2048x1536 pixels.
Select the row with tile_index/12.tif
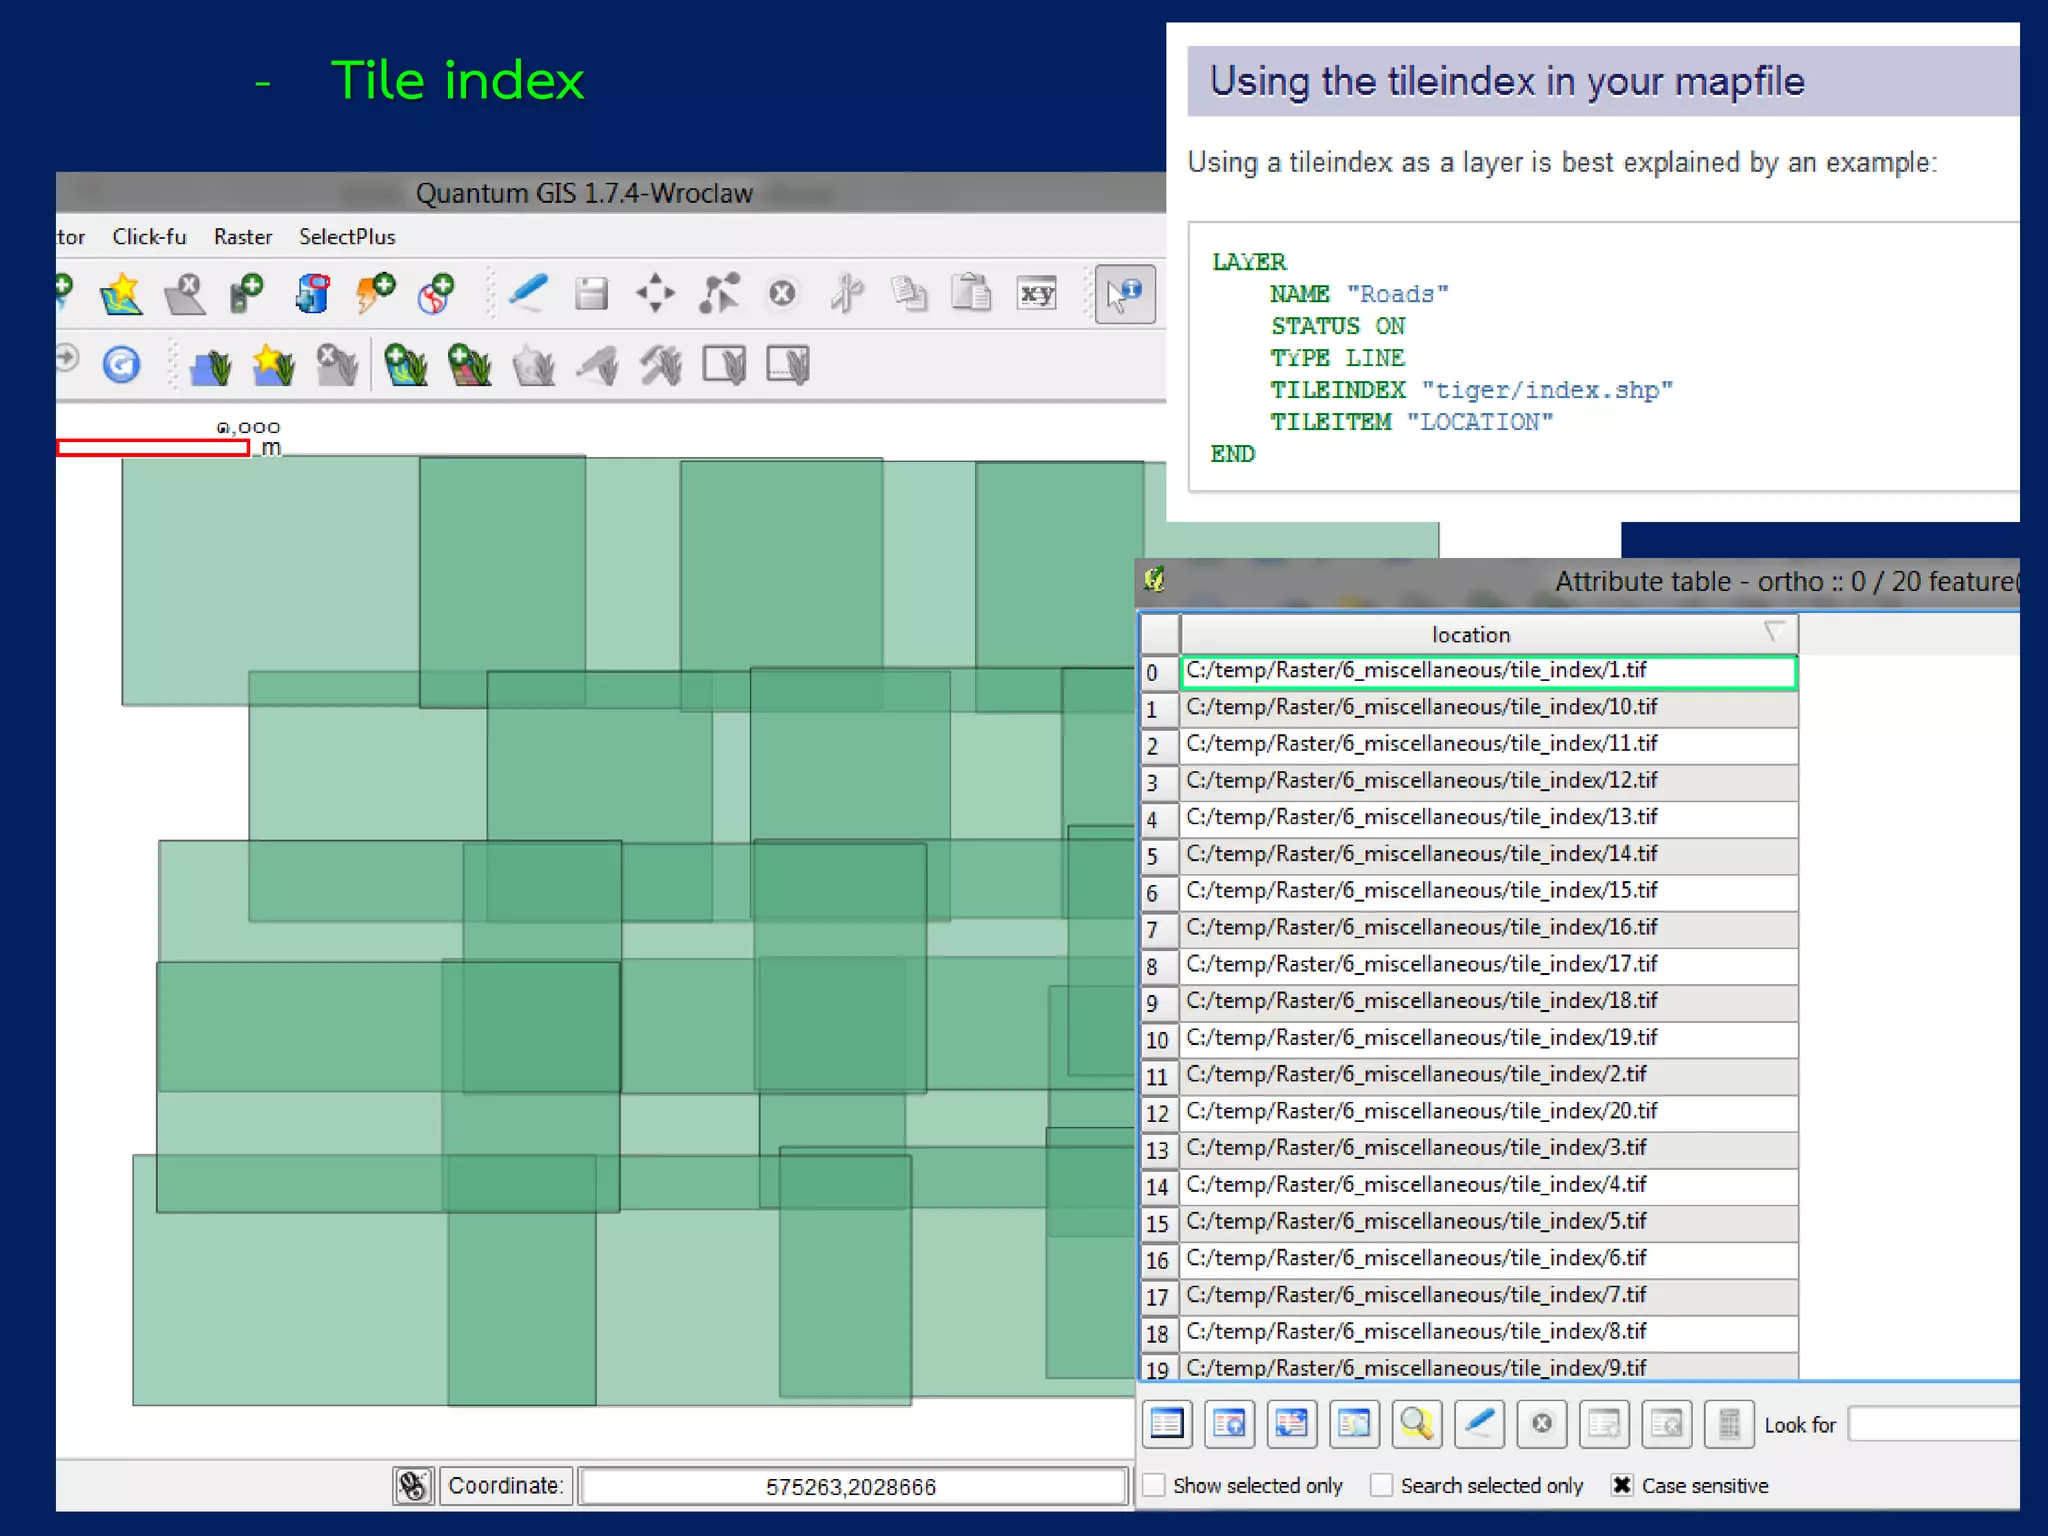click(1489, 781)
